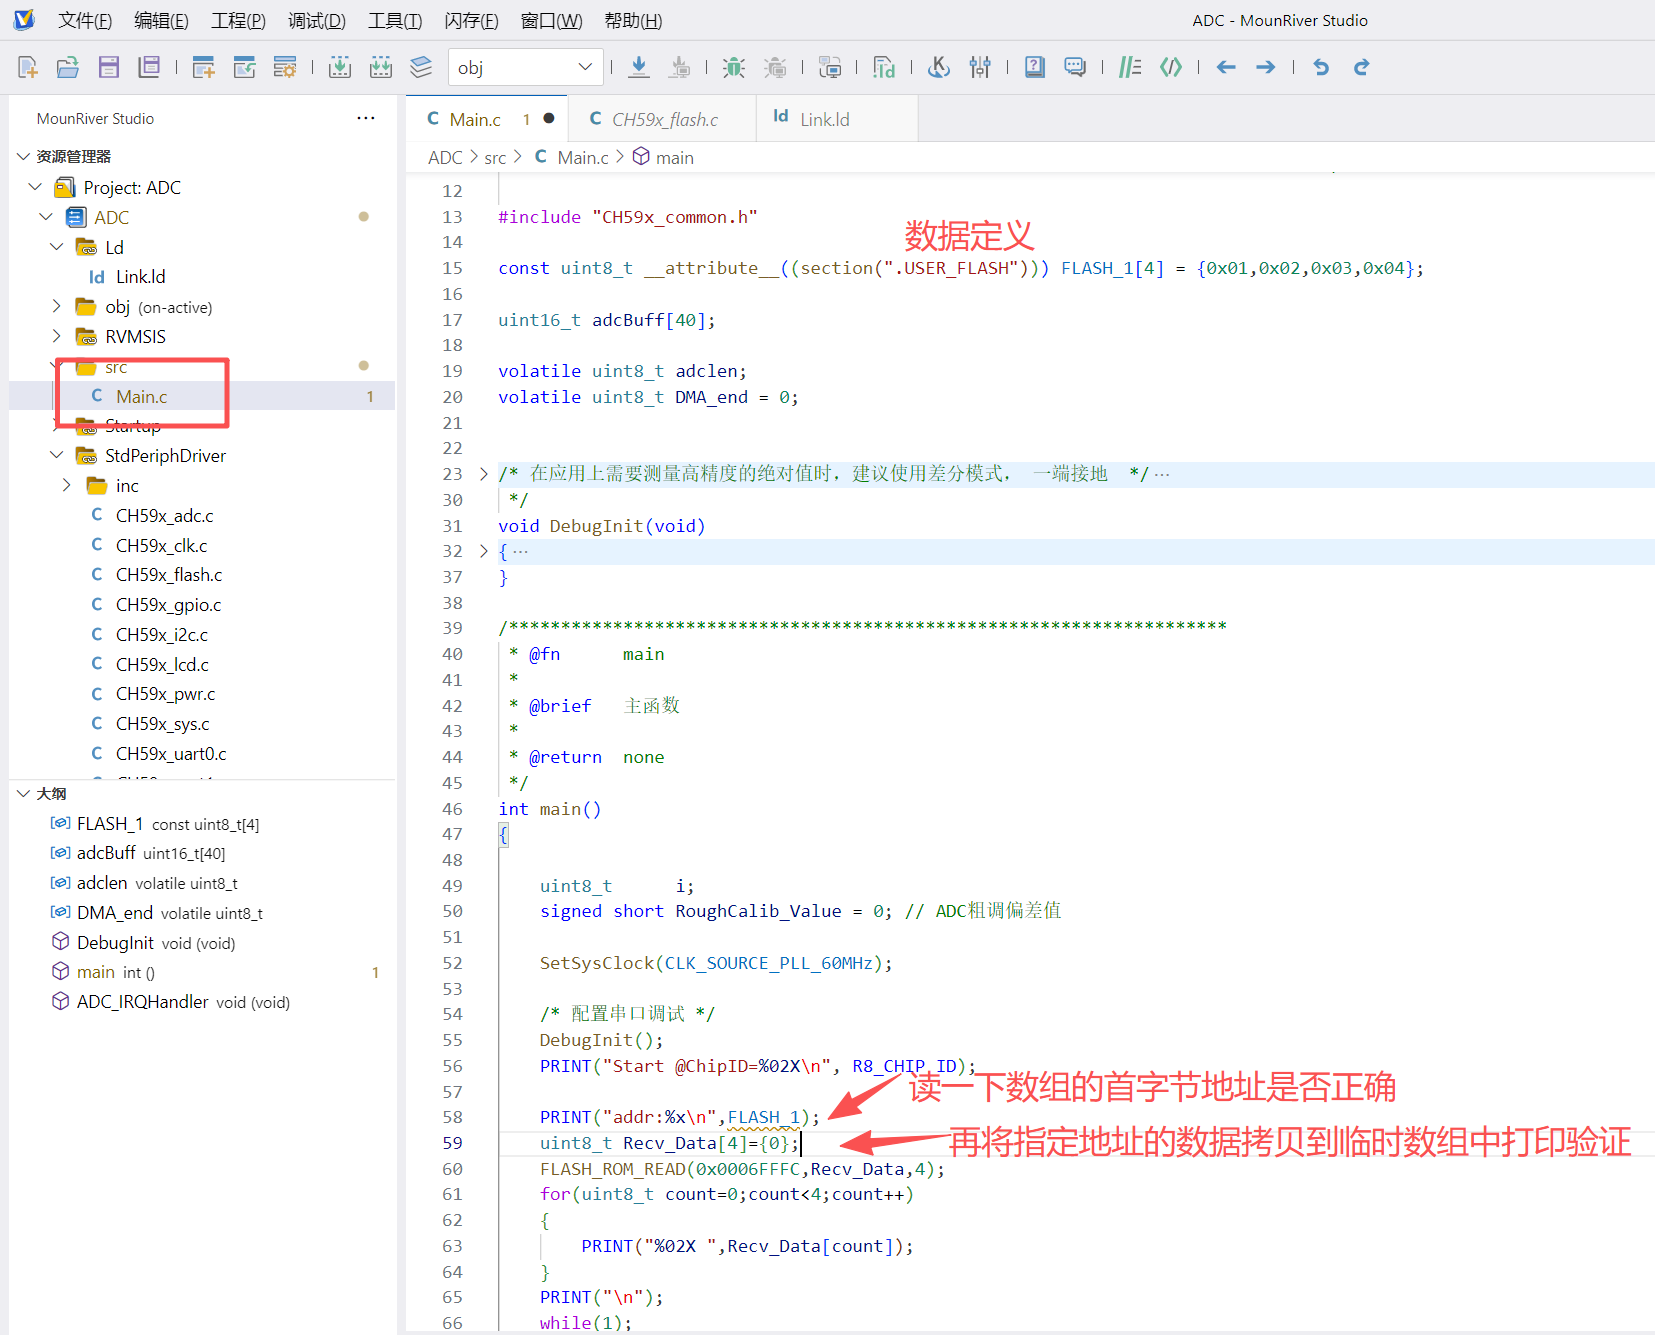Switch to the CH59x_flash.c editor tab
Image resolution: width=1655 pixels, height=1335 pixels.
tap(663, 119)
